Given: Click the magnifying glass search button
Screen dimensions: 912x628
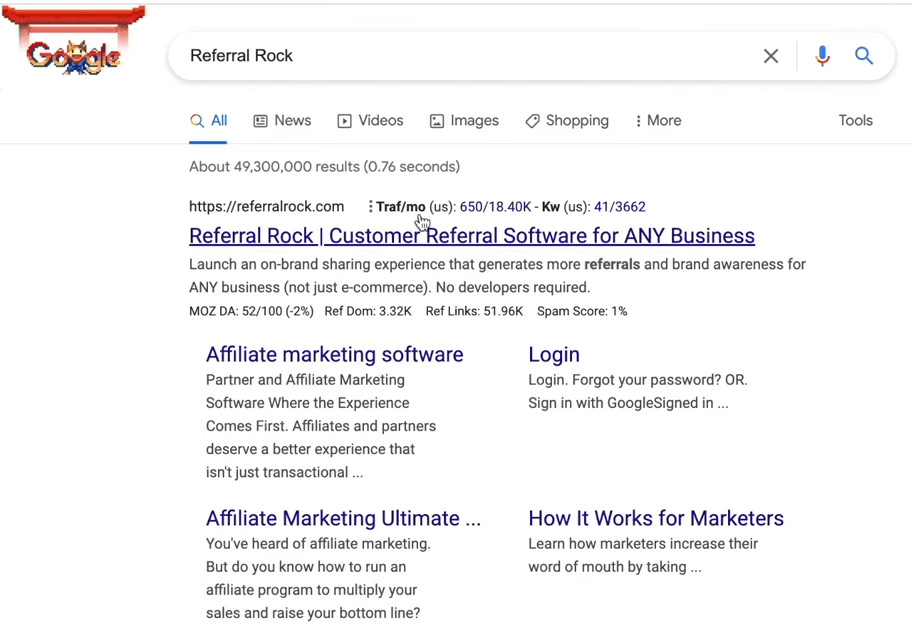Looking at the screenshot, I should pos(864,56).
